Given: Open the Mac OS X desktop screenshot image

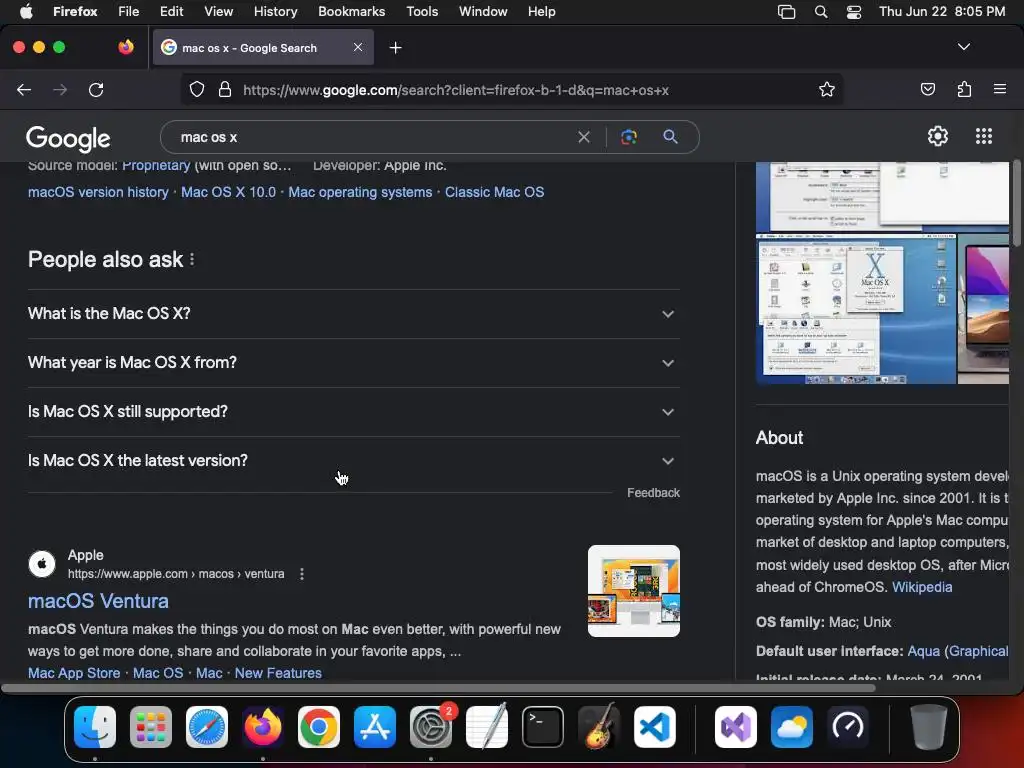Looking at the screenshot, I should click(x=856, y=309).
